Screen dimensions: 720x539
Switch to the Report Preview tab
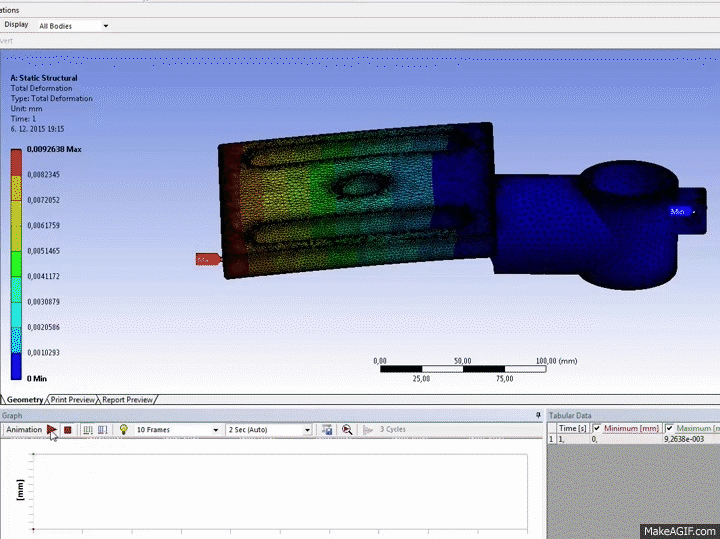point(128,400)
